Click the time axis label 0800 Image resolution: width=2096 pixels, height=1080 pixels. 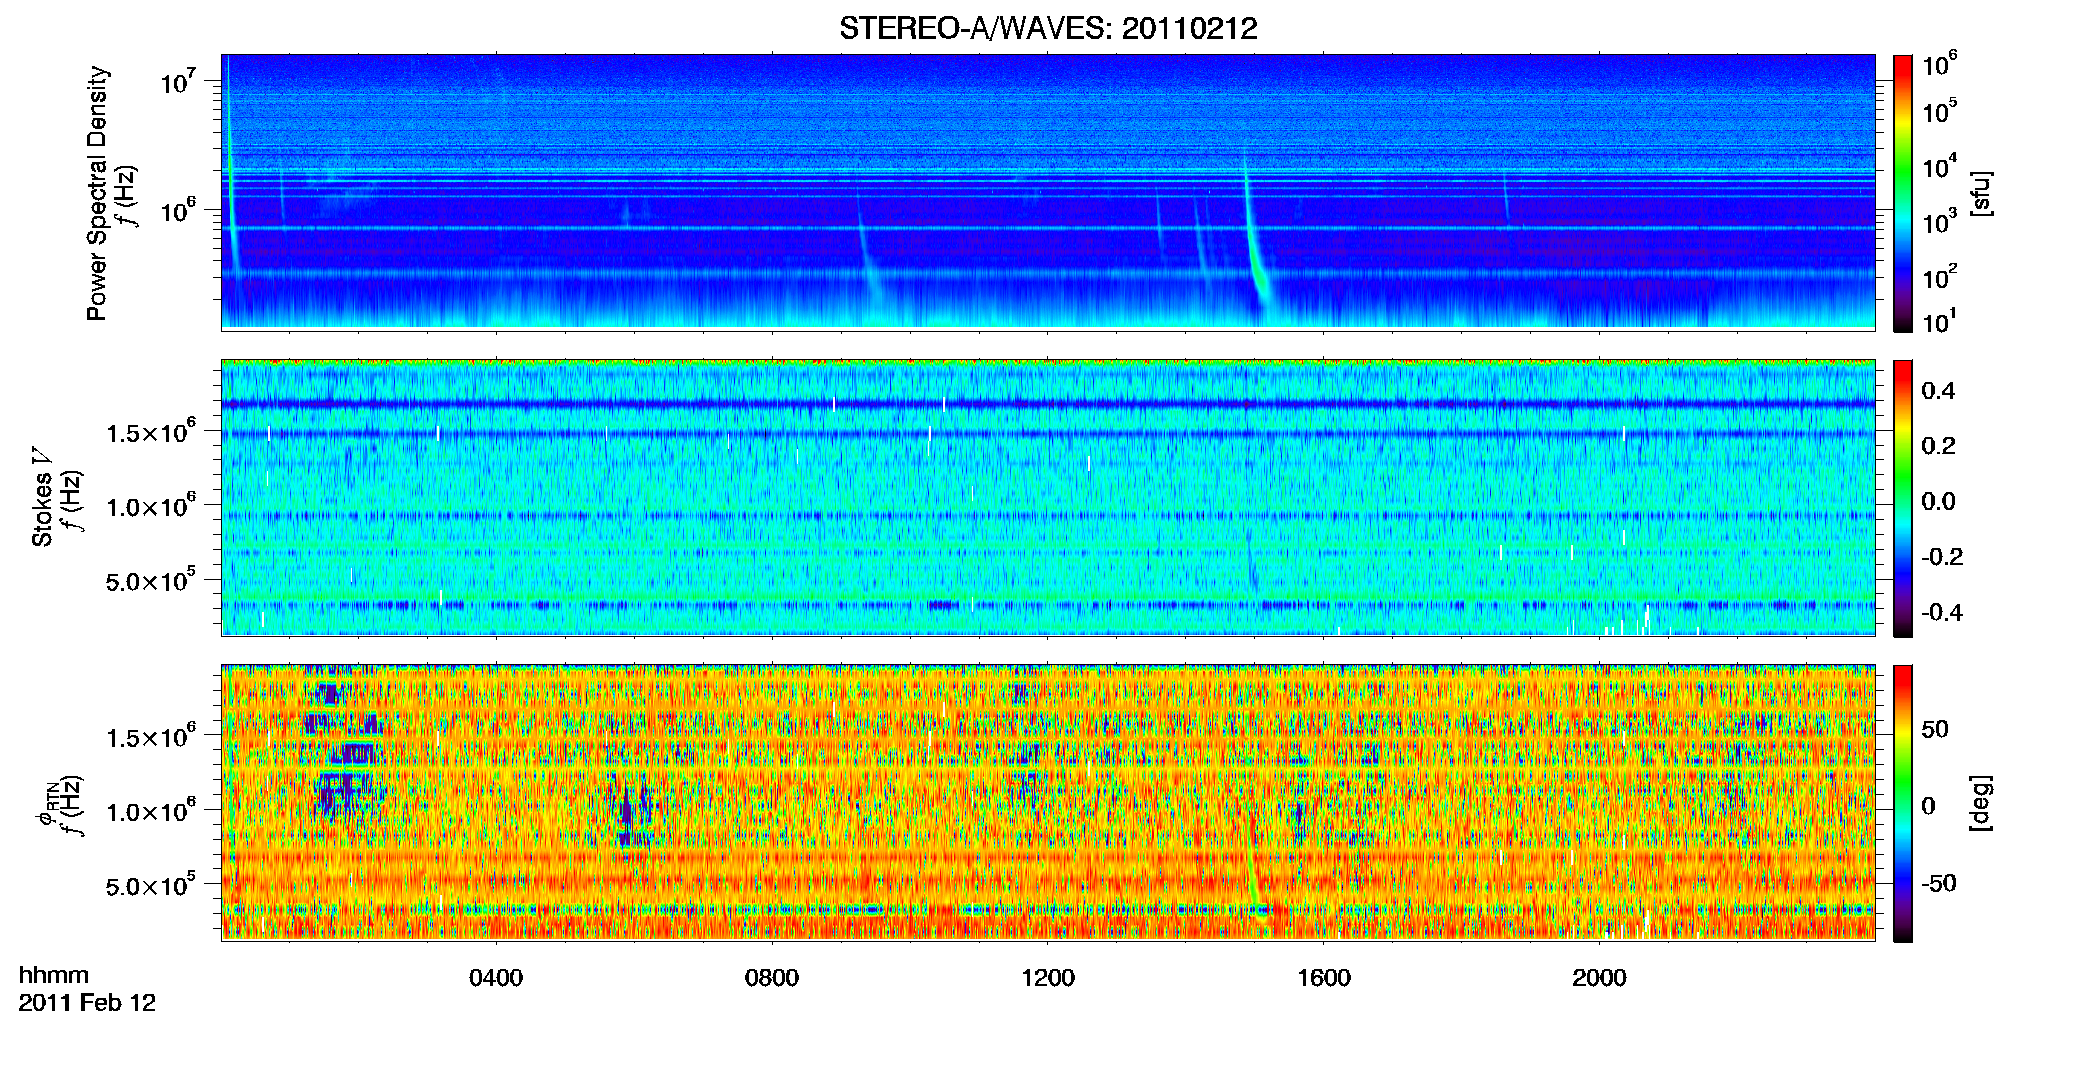(772, 978)
